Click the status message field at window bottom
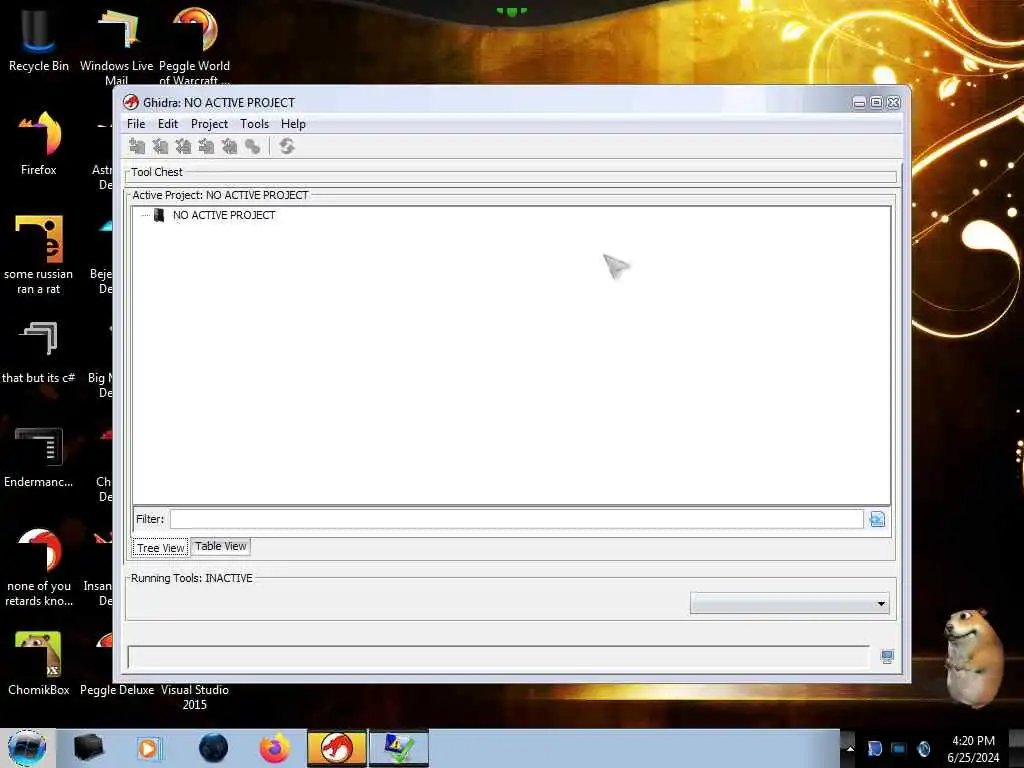 [498, 657]
